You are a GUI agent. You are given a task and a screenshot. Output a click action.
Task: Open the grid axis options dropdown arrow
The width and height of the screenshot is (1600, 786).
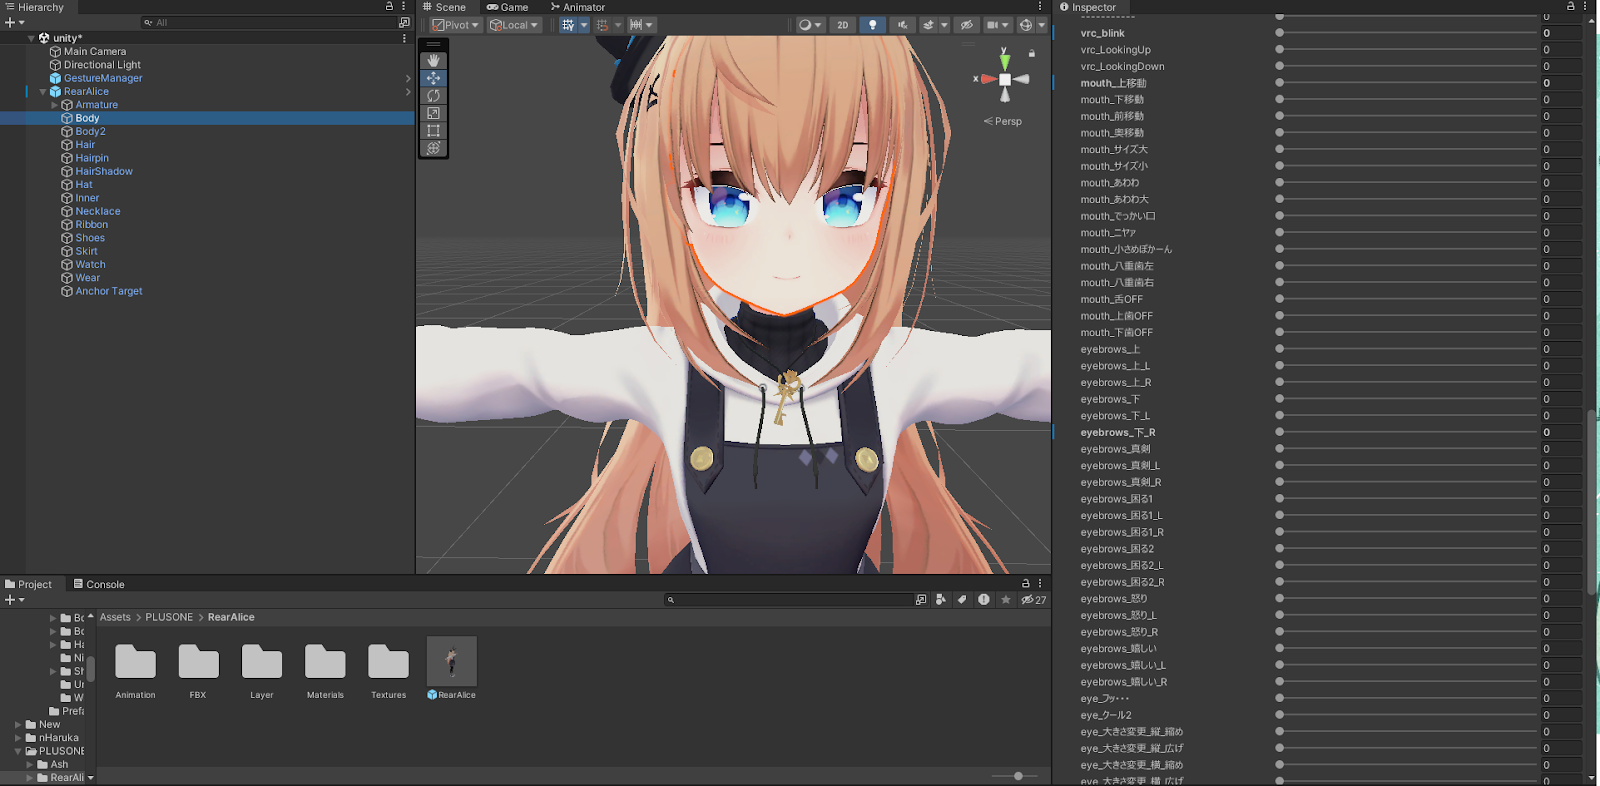pyautogui.click(x=584, y=25)
